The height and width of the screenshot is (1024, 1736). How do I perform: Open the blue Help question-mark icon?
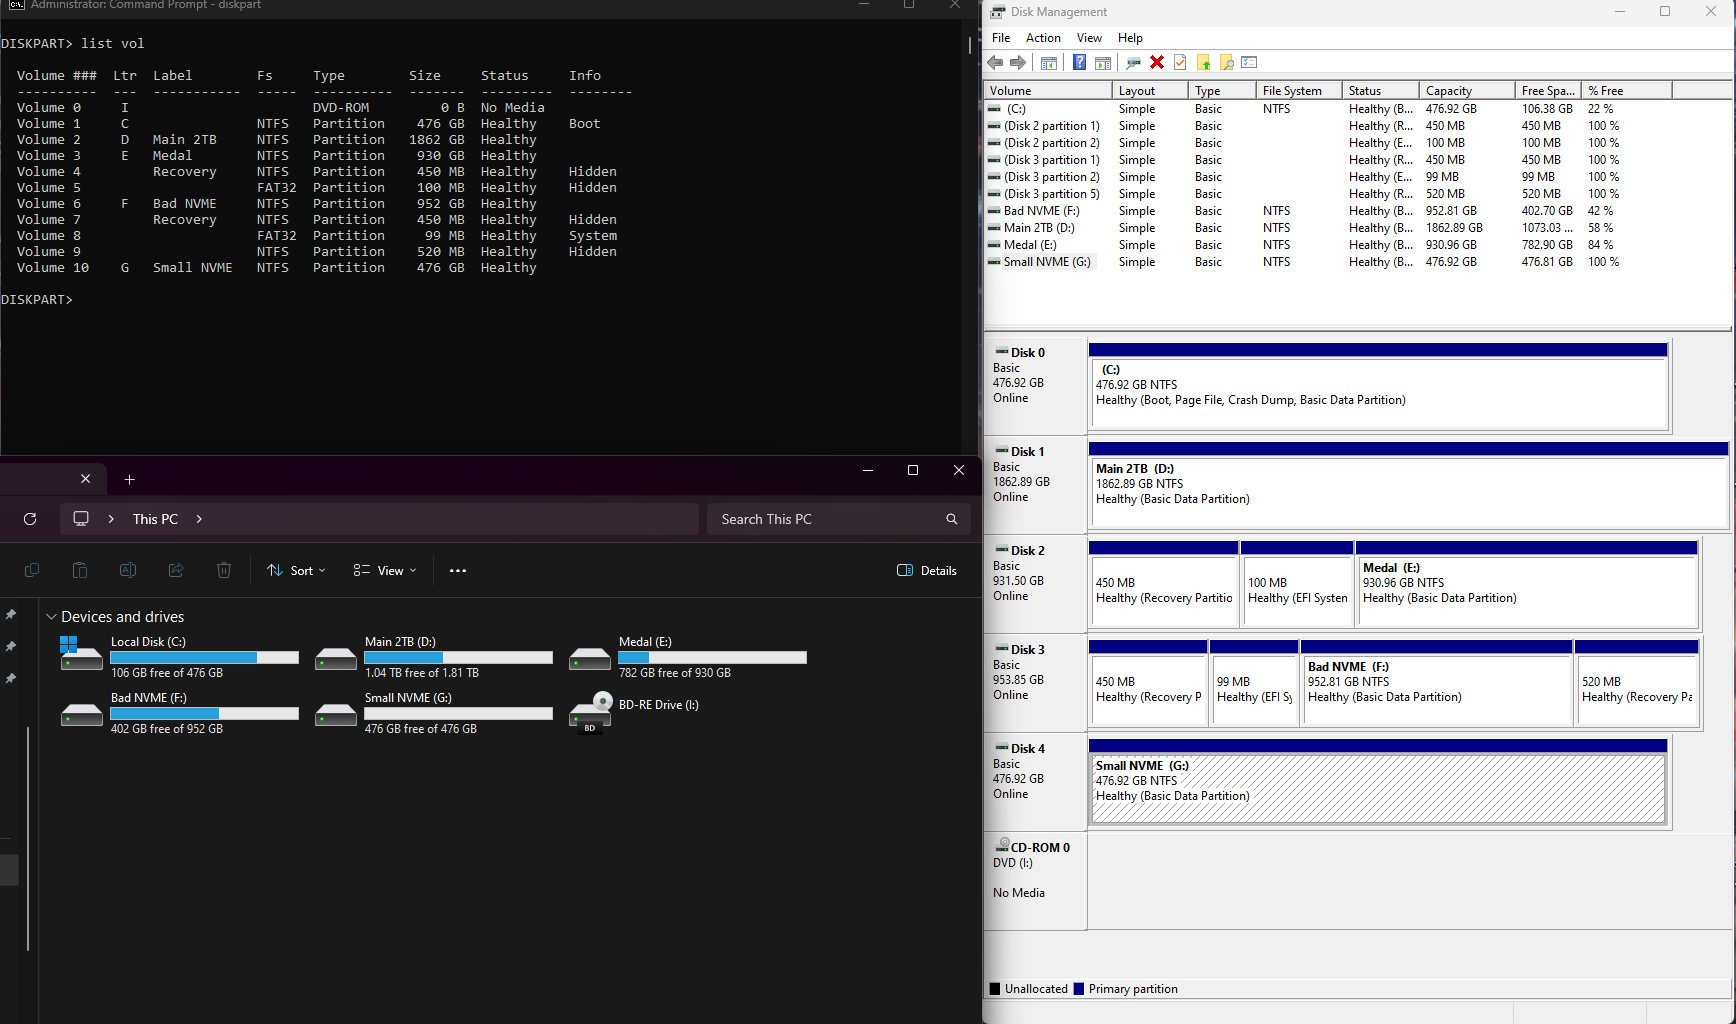[x=1079, y=63]
